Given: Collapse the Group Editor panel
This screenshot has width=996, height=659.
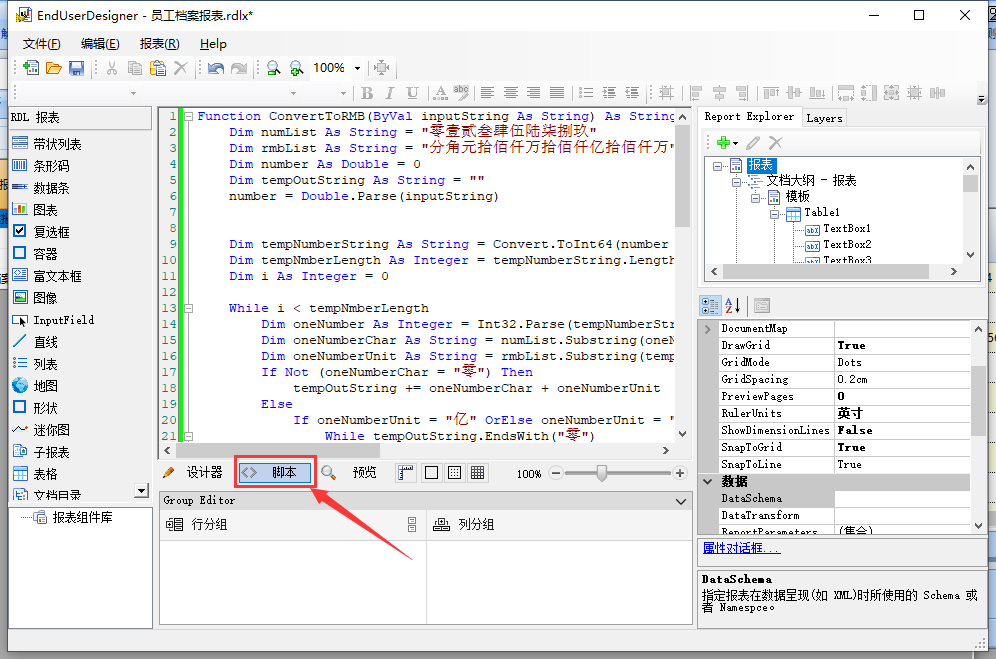Looking at the screenshot, I should 681,501.
